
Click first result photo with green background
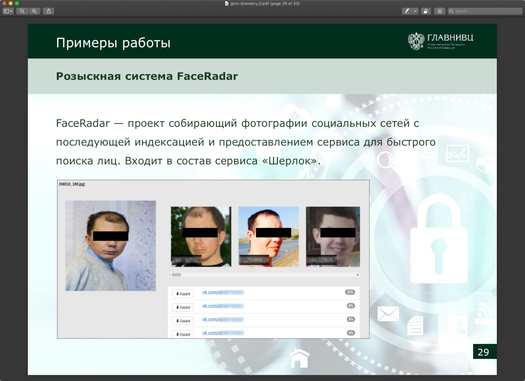[201, 236]
